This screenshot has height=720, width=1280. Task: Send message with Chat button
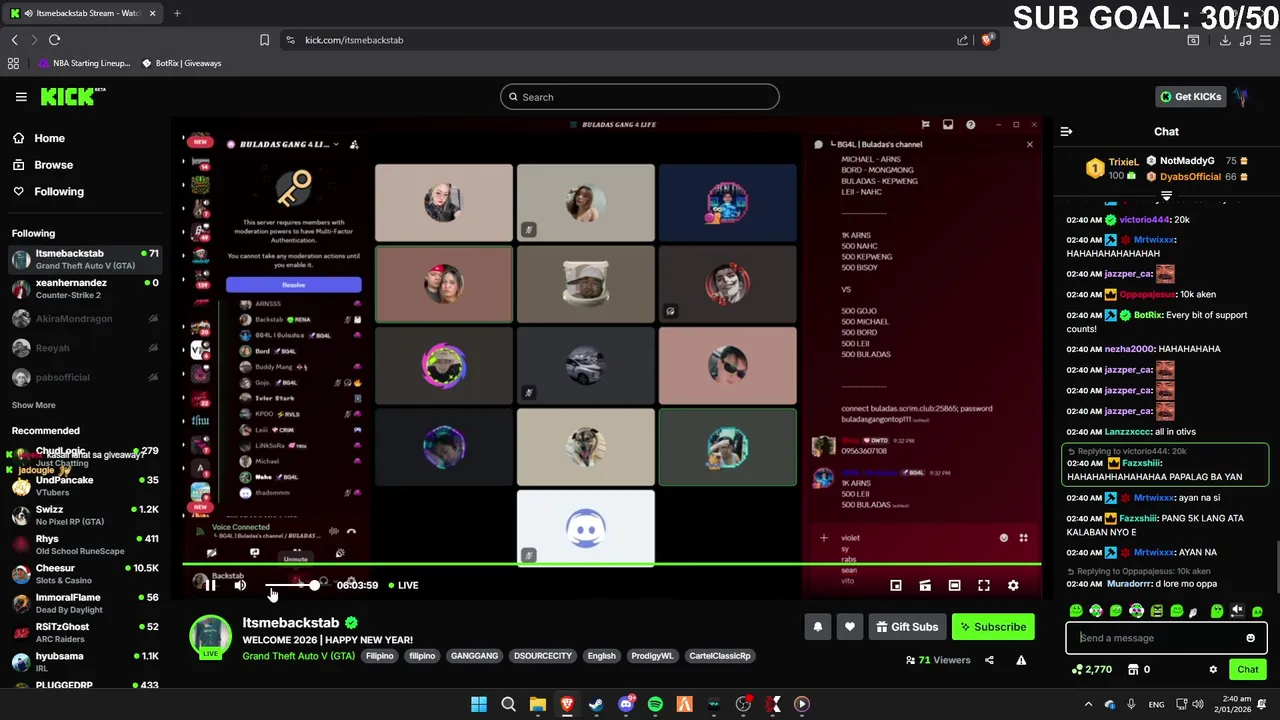tap(1248, 670)
